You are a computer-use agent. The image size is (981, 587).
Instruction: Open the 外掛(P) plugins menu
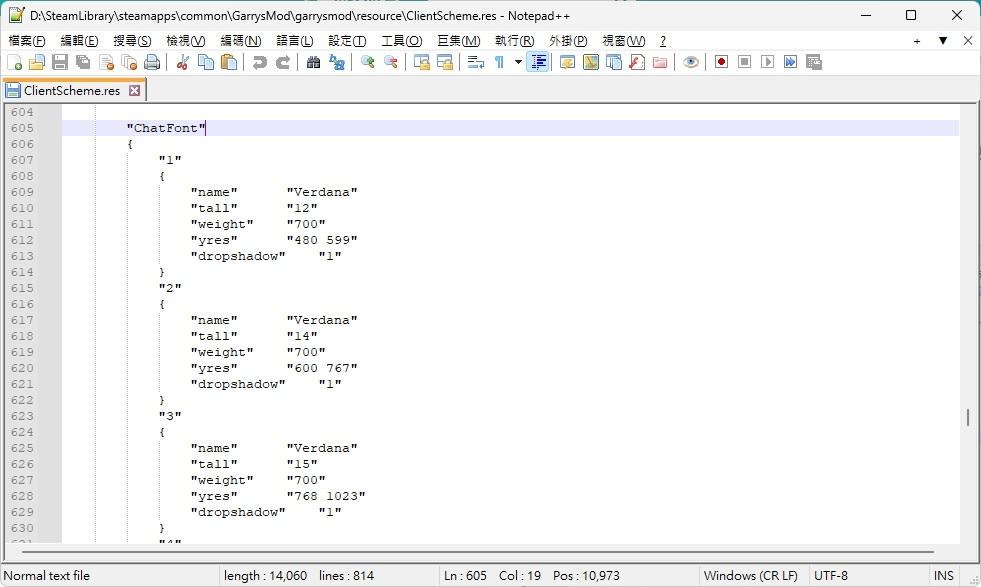point(567,41)
